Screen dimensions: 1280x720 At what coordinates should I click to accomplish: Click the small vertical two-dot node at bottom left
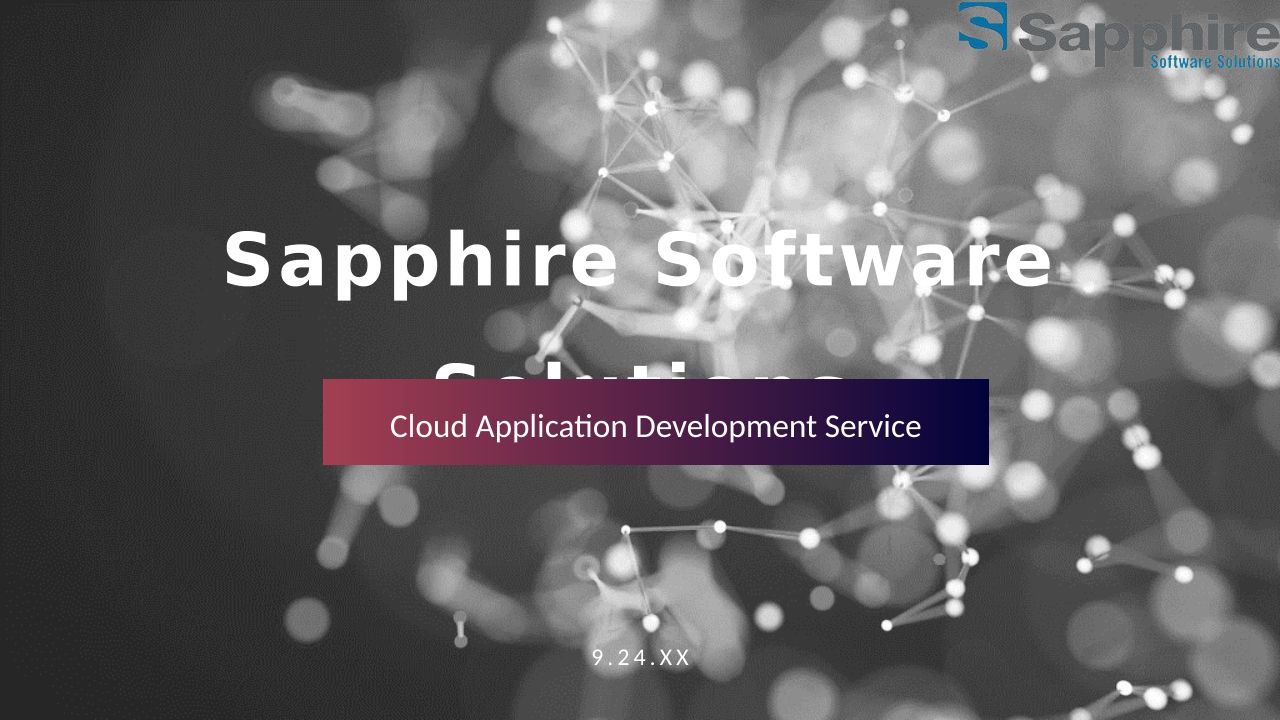pos(460,630)
